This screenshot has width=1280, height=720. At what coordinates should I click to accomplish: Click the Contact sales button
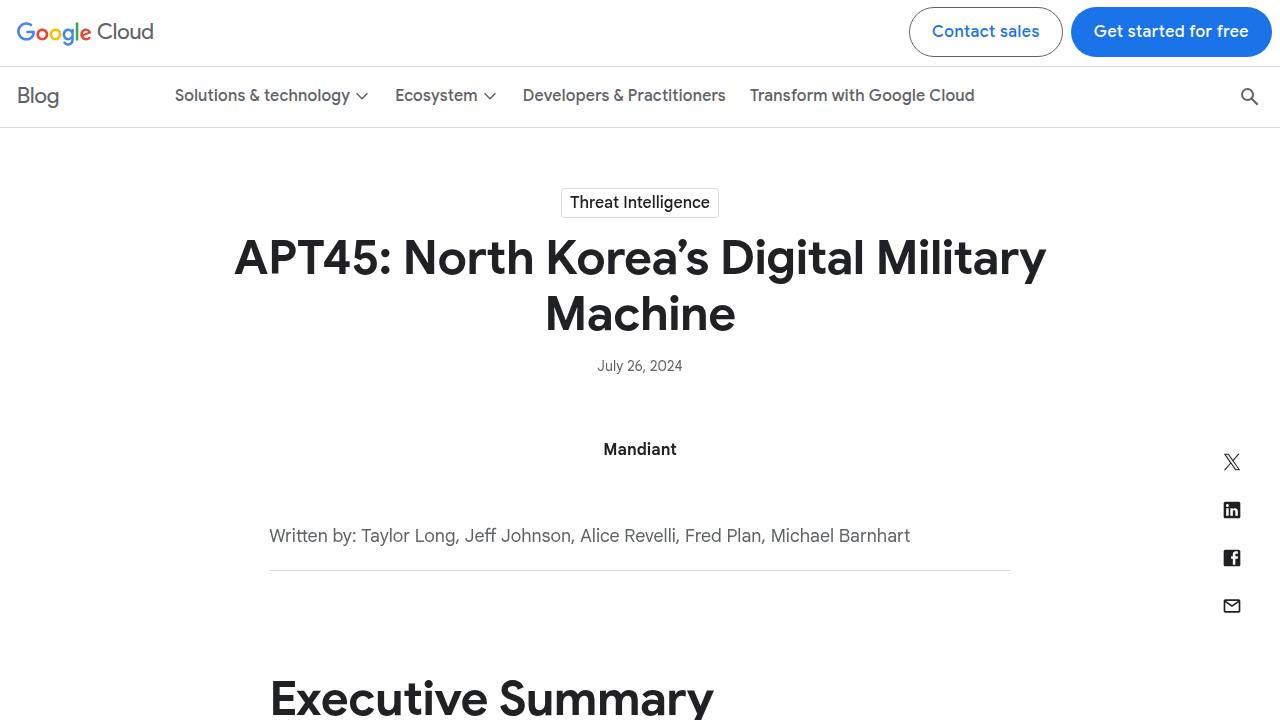(985, 32)
